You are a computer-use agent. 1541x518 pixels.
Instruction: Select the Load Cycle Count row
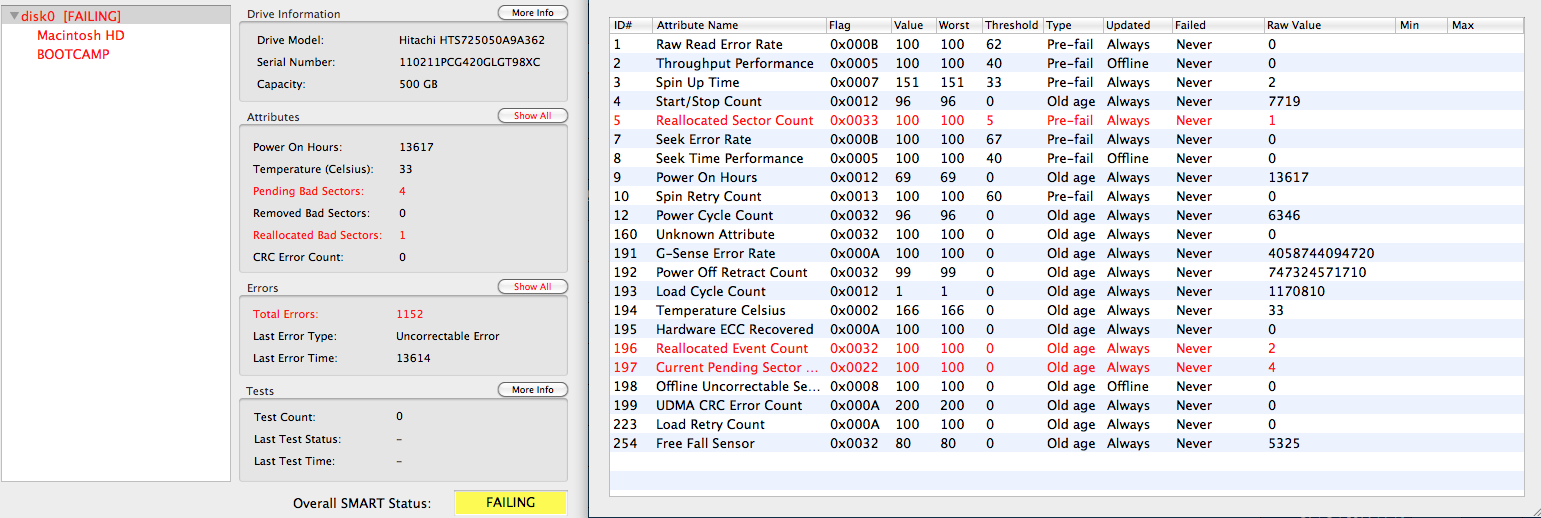(710, 292)
